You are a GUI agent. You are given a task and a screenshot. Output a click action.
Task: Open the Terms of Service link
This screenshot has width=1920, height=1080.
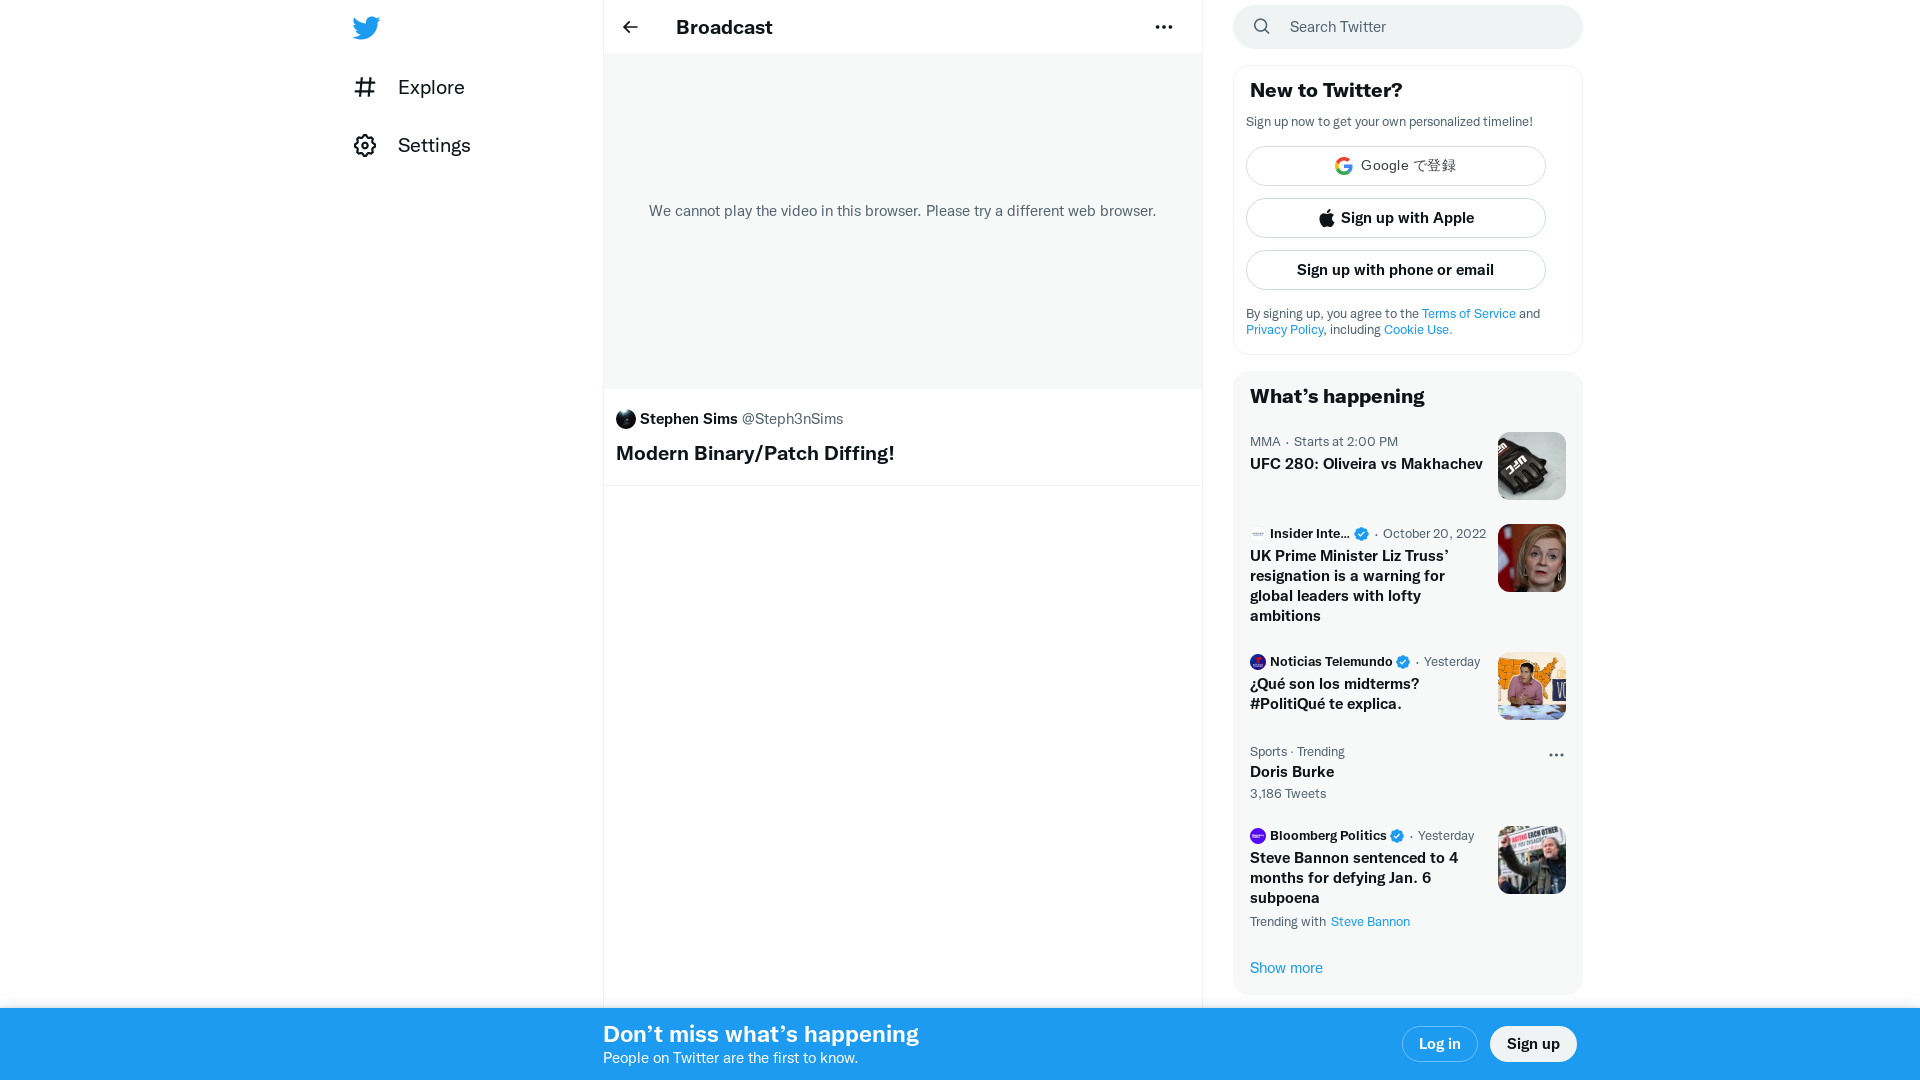click(x=1468, y=313)
